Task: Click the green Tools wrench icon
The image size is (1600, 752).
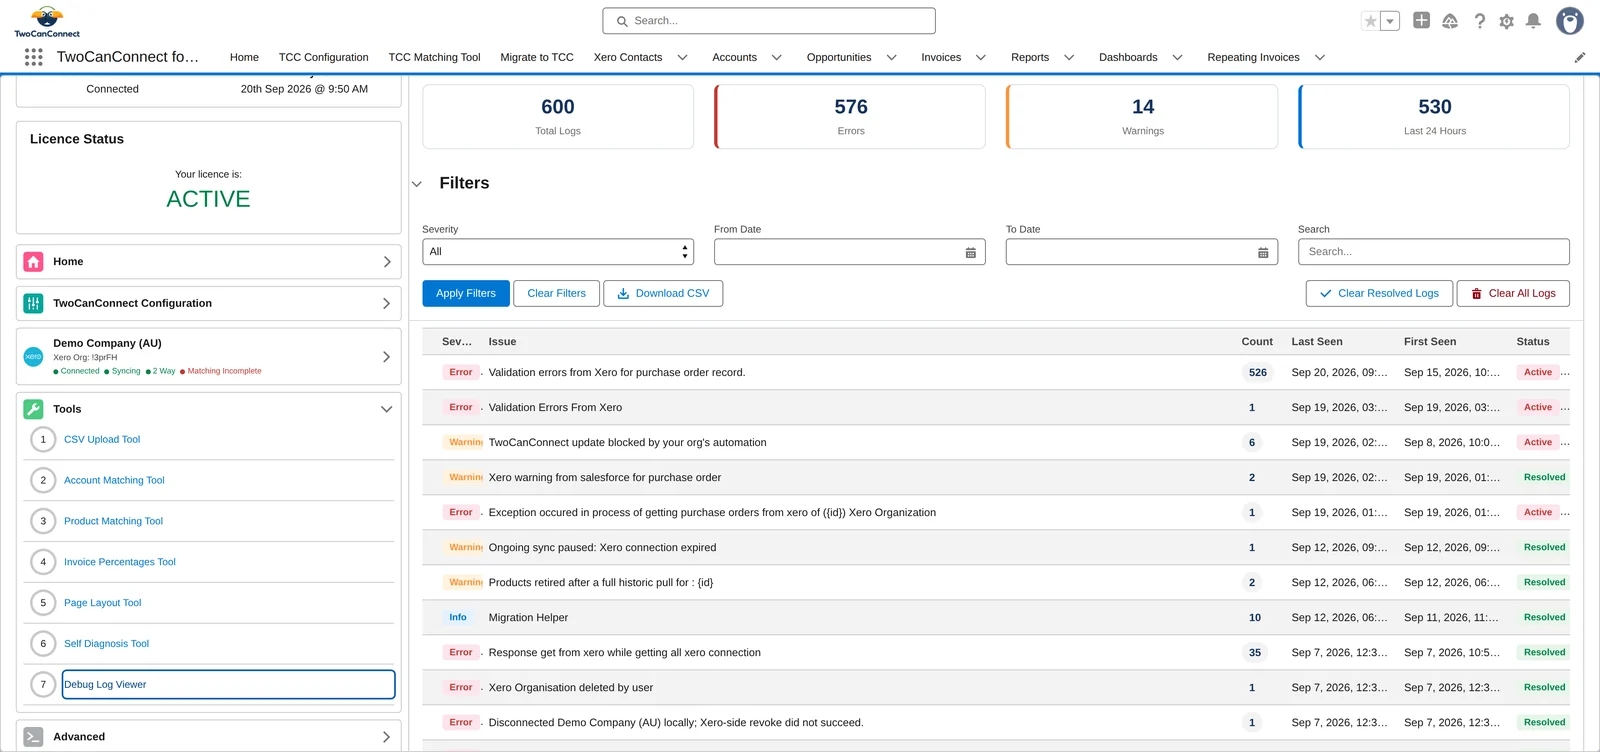Action: tap(33, 409)
